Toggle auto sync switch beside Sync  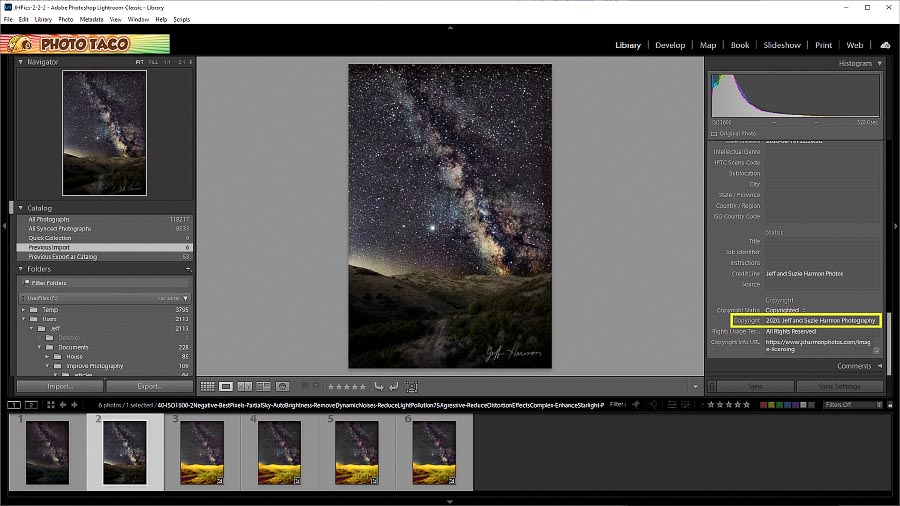click(x=712, y=386)
